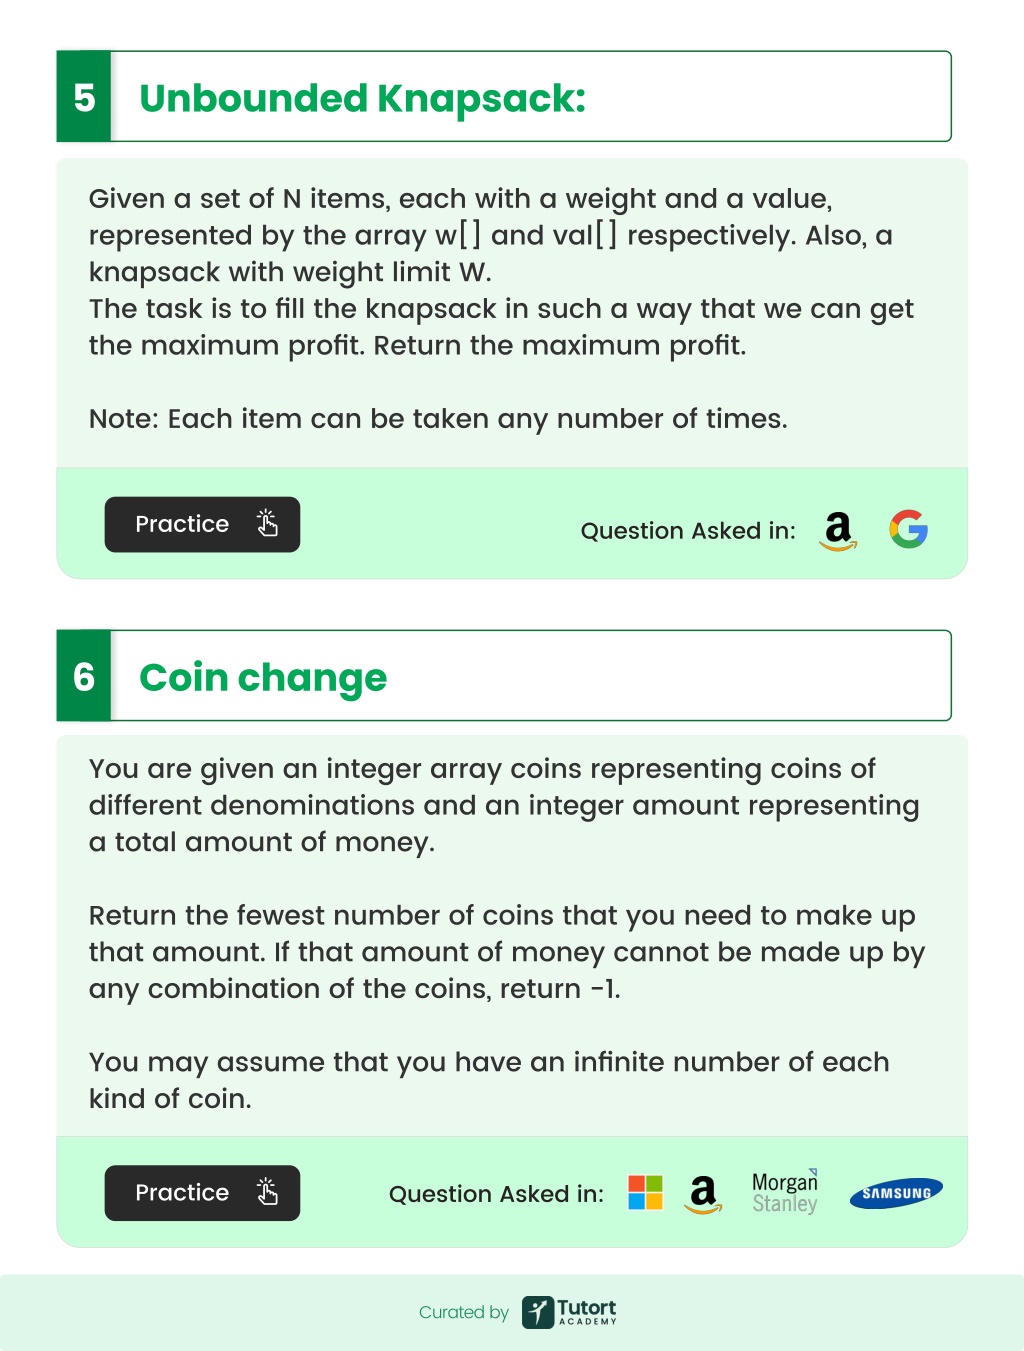This screenshot has height=1351, width=1024.
Task: Click the hand pointer icon in second Practice button
Action: [267, 1191]
